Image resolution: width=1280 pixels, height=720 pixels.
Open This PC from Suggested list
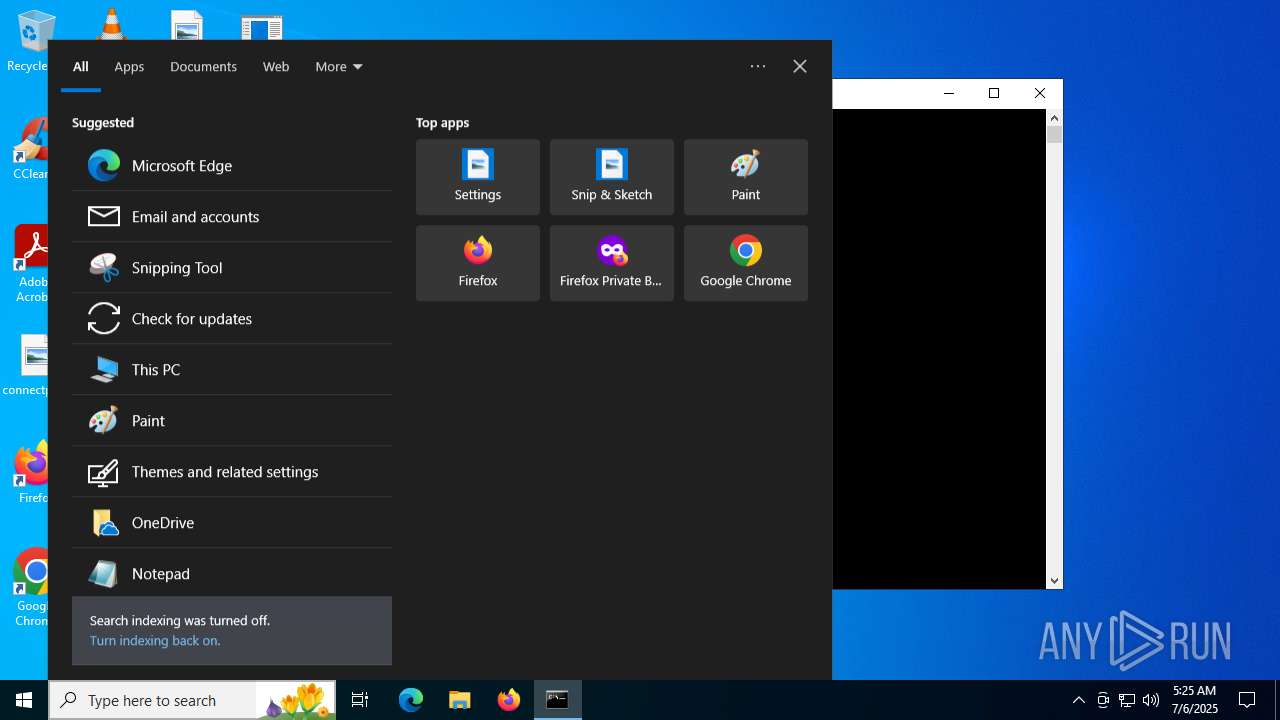coord(232,370)
